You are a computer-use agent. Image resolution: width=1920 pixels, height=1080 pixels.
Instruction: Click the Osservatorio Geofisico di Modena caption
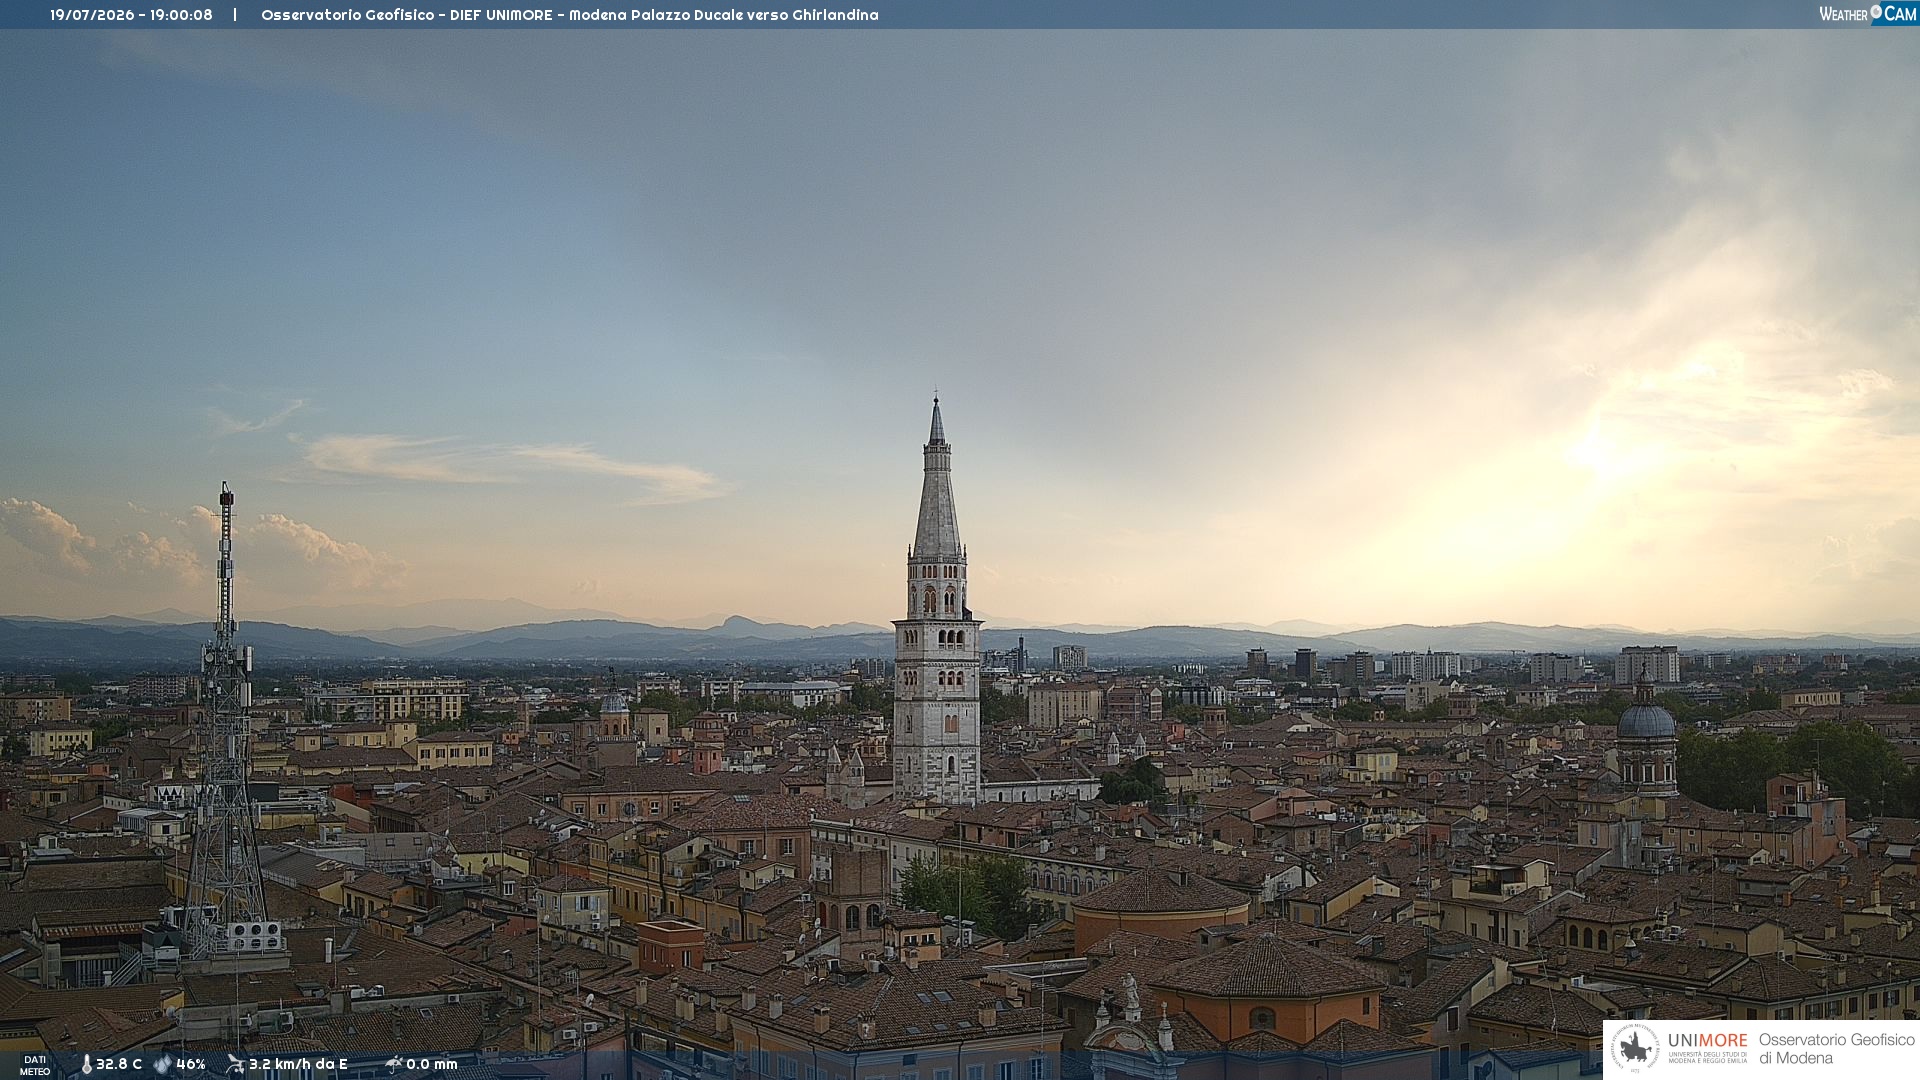(1836, 1049)
